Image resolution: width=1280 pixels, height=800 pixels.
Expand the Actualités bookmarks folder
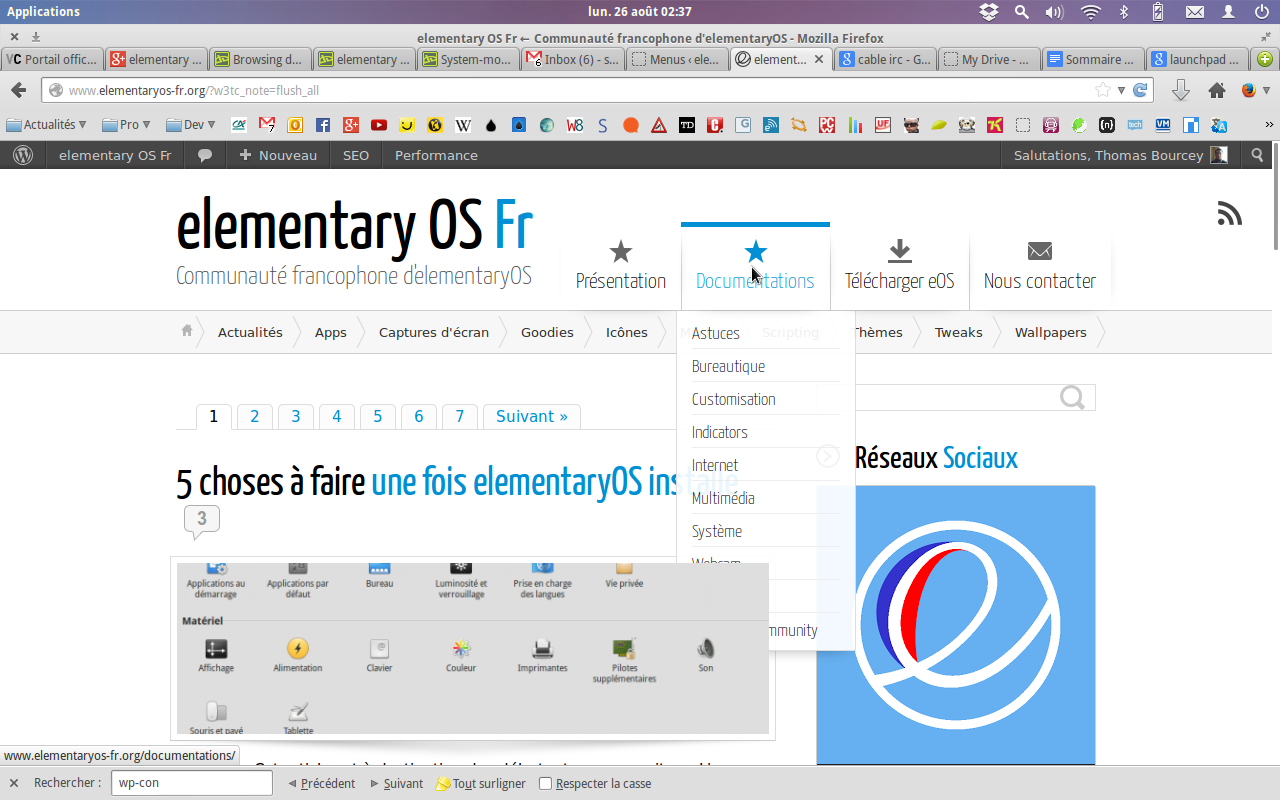tap(47, 125)
